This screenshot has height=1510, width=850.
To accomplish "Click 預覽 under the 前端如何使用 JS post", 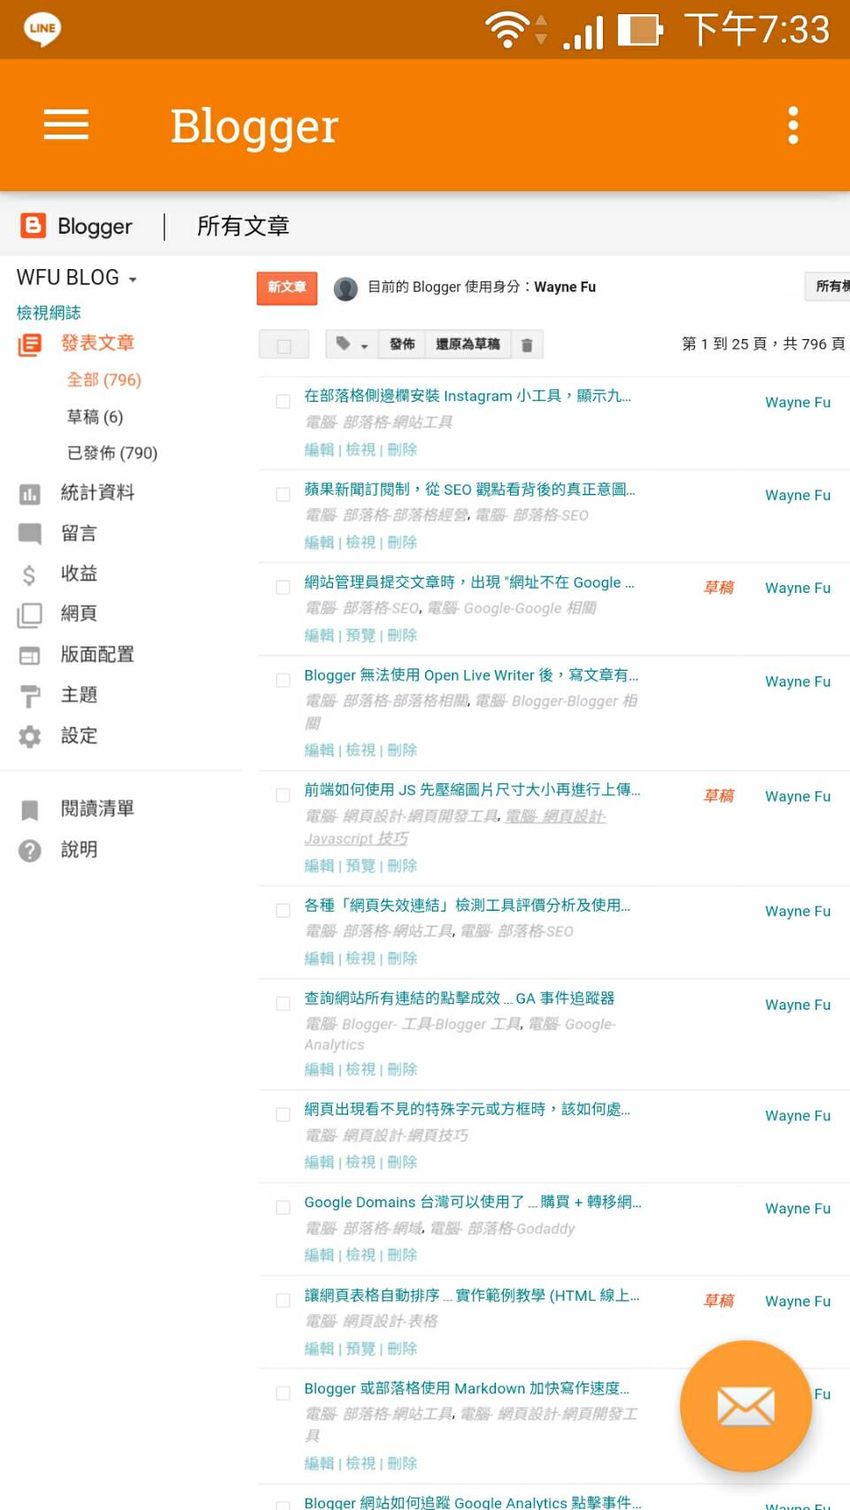I will 360,866.
